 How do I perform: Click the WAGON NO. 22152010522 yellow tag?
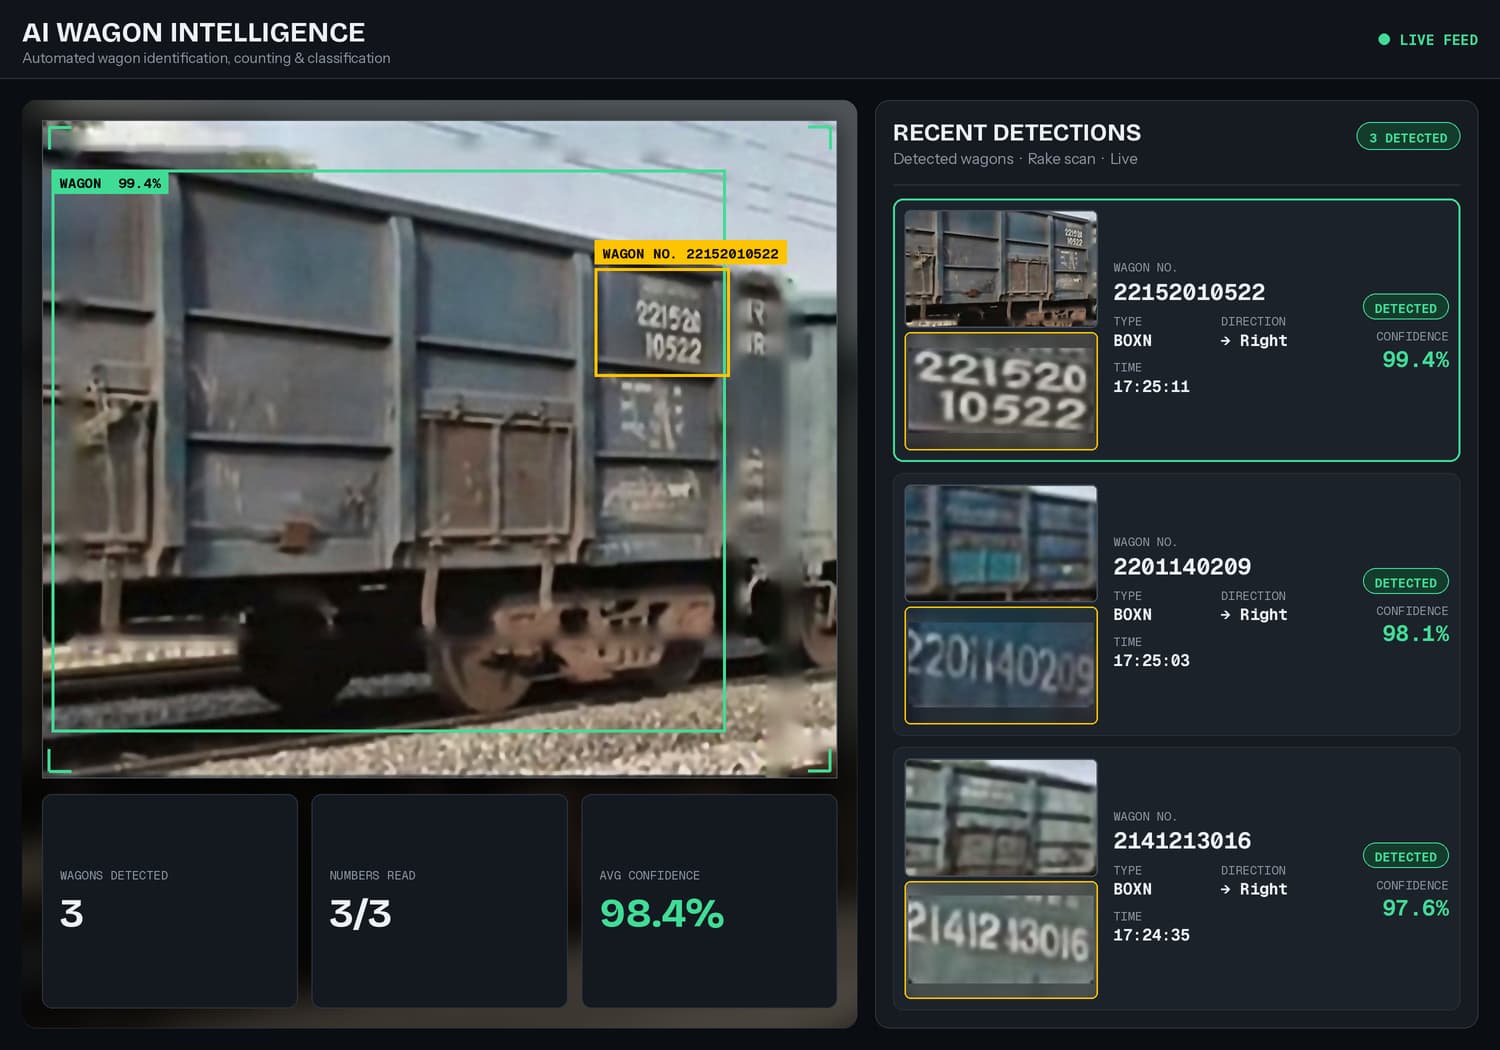click(690, 254)
